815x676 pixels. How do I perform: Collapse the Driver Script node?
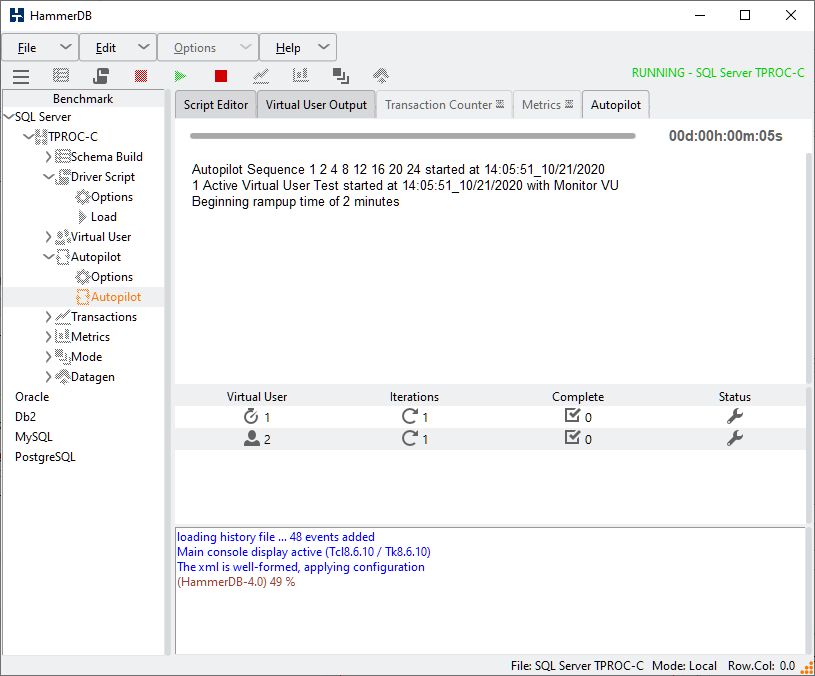click(48, 177)
